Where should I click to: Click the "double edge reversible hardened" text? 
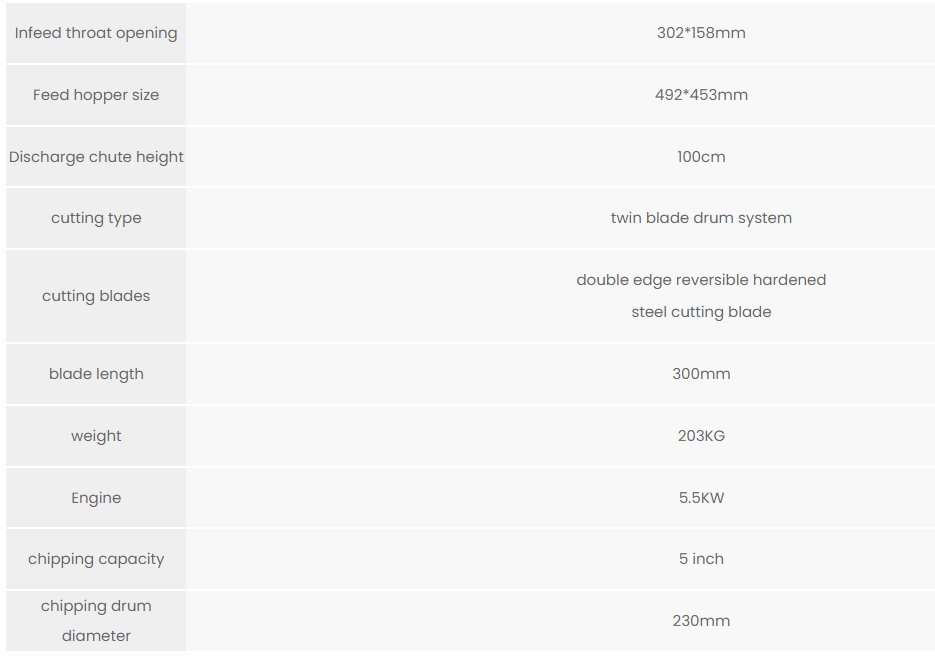point(701,280)
